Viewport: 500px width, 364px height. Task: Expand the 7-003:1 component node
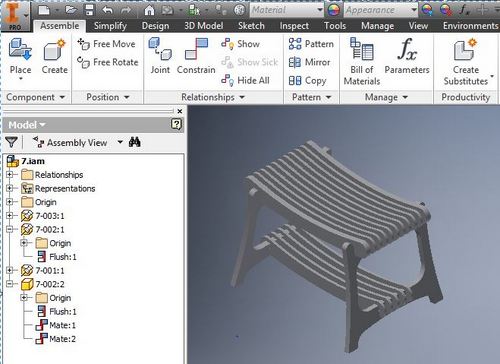[10, 215]
